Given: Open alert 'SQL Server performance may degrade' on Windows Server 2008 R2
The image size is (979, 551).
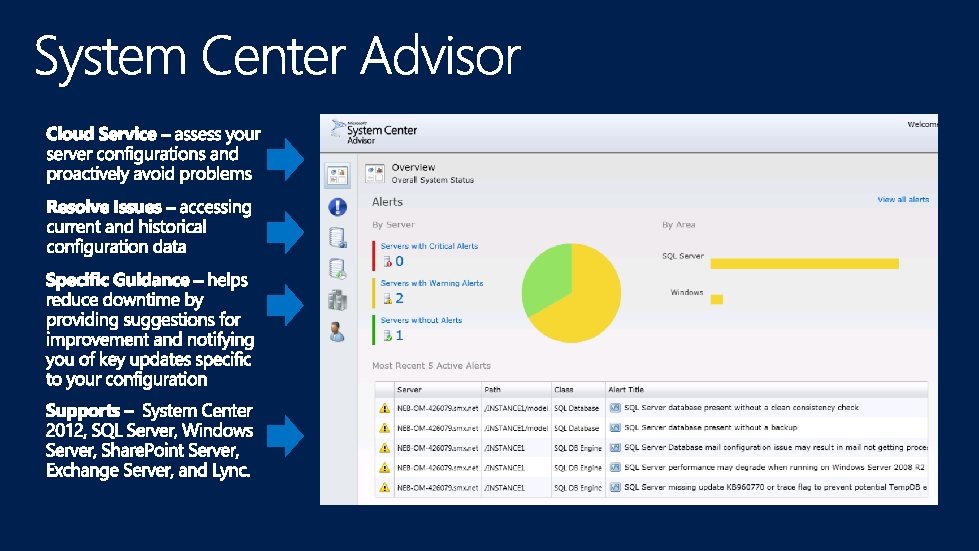Looking at the screenshot, I should click(x=774, y=467).
